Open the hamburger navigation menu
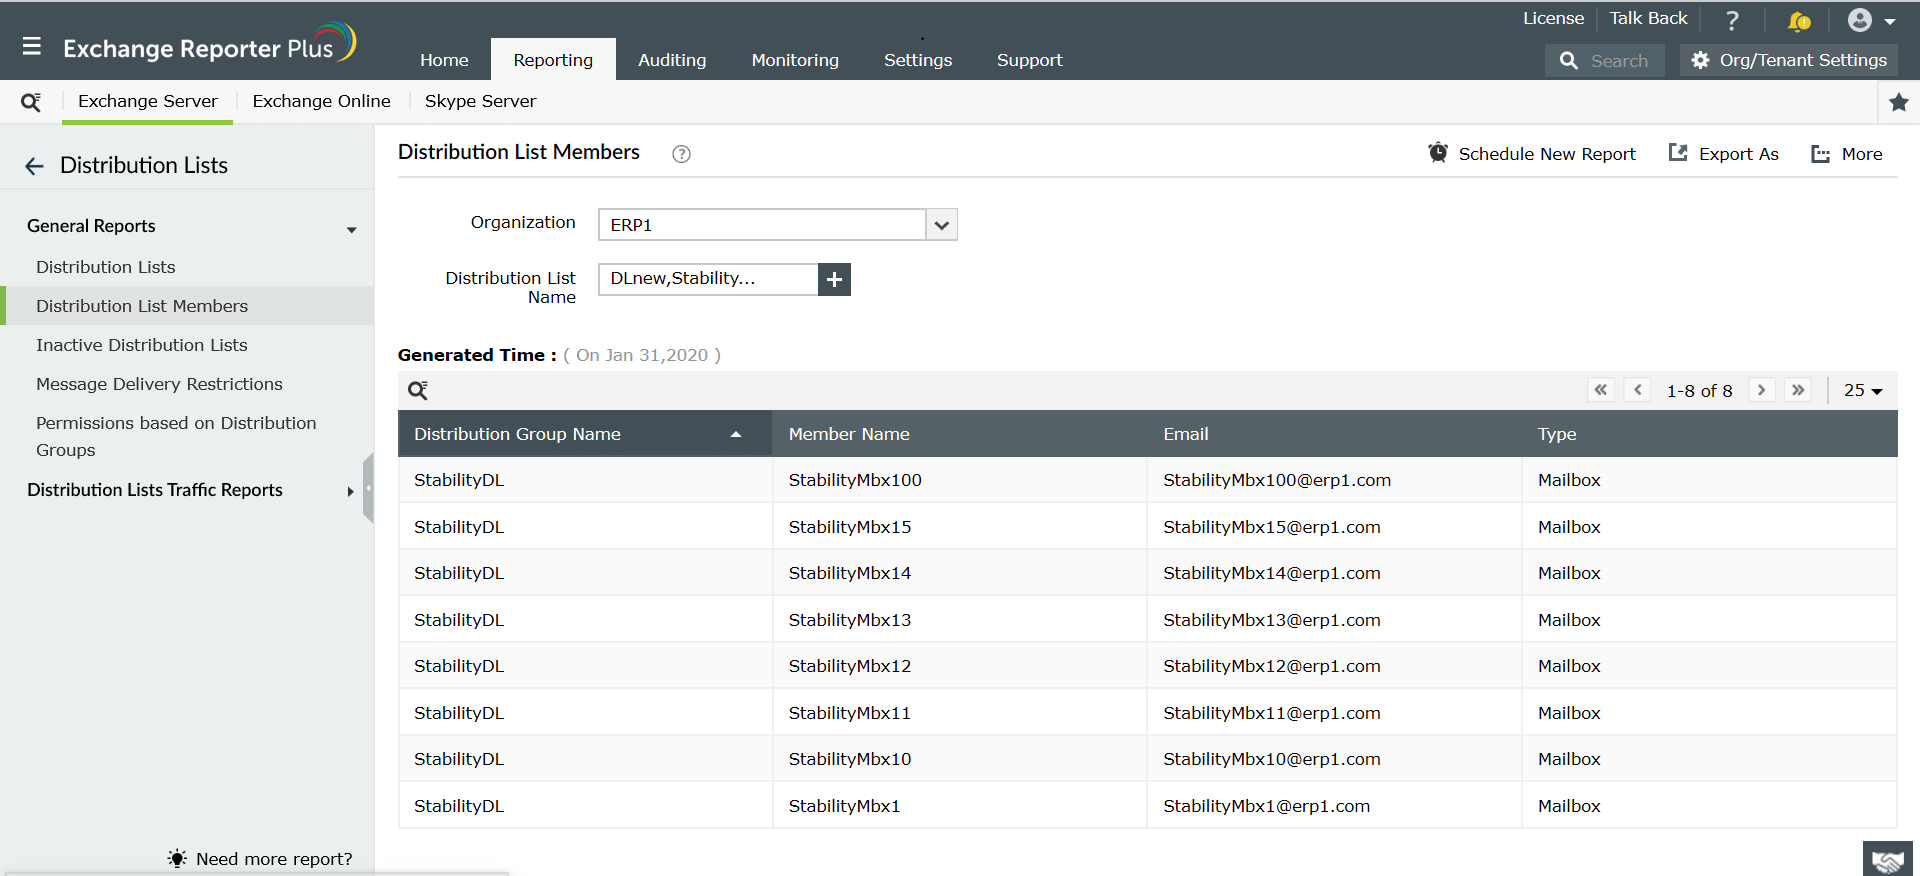Screen dimensions: 1920x876 click(x=32, y=46)
